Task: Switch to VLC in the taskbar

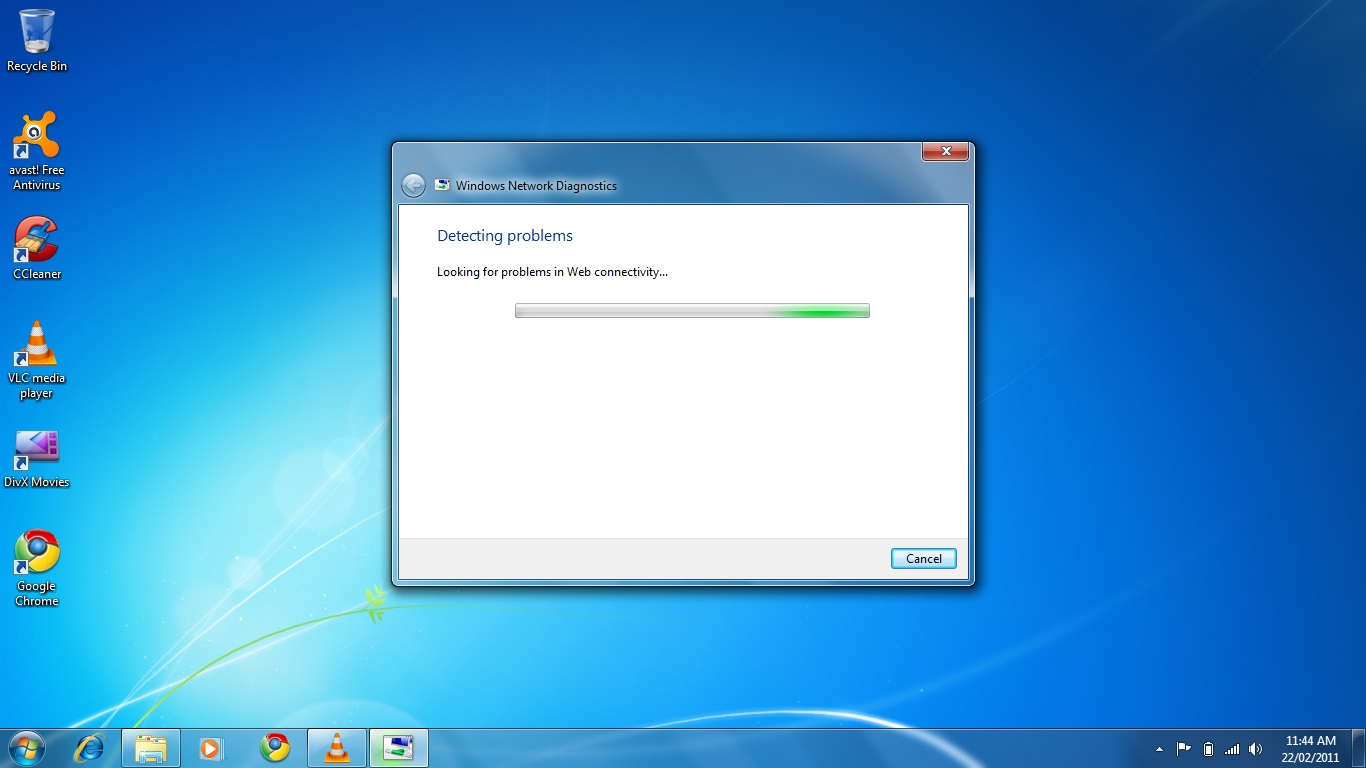Action: tap(337, 748)
